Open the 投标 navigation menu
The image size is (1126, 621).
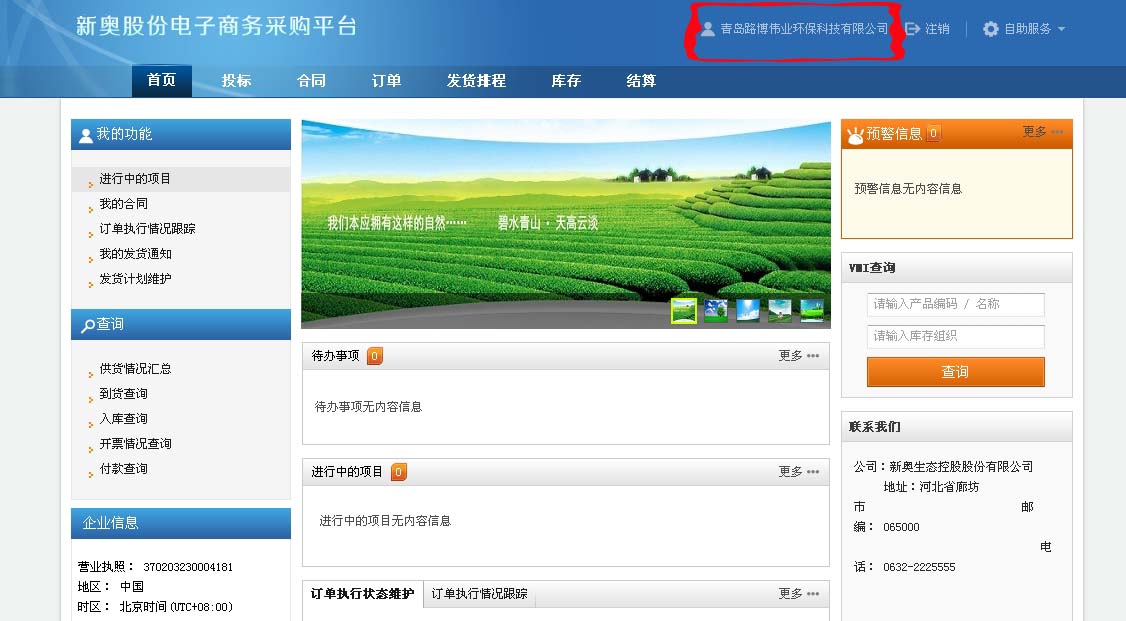(x=236, y=81)
